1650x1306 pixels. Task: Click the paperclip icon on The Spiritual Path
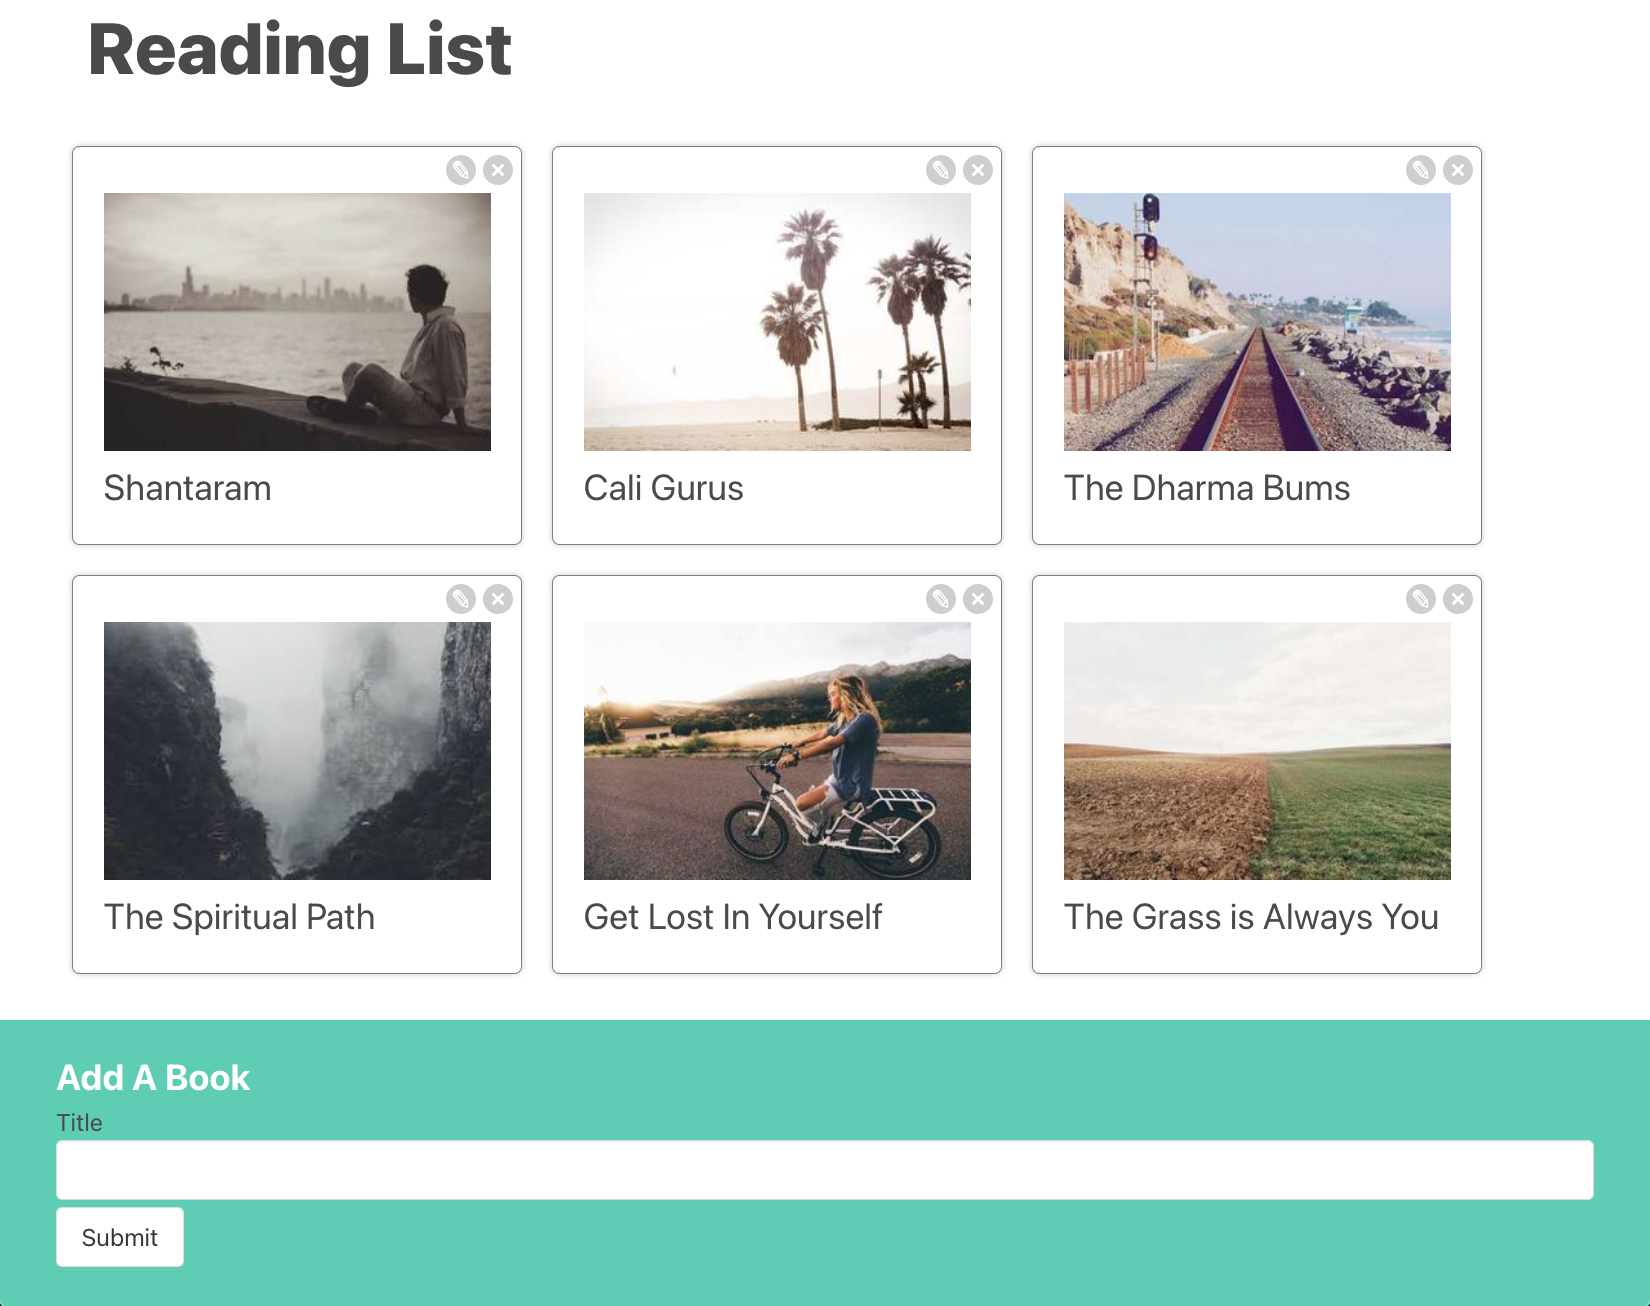click(x=461, y=598)
